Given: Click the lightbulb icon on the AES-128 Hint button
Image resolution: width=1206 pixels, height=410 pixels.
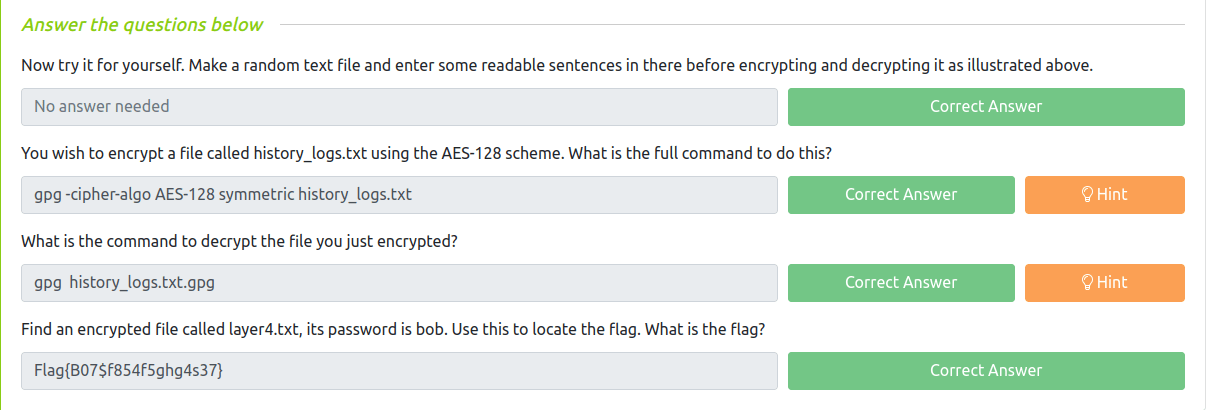Looking at the screenshot, I should (x=1088, y=195).
